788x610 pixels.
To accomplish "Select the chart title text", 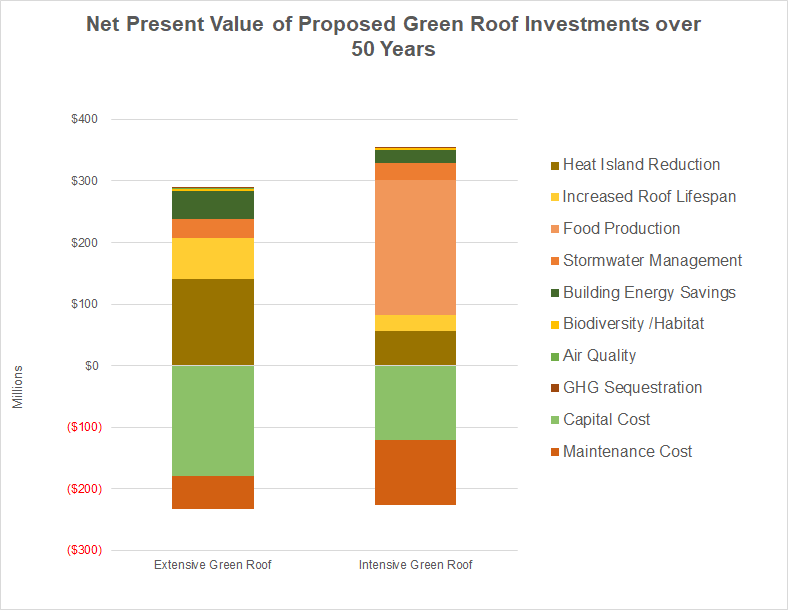I will click(x=393, y=37).
